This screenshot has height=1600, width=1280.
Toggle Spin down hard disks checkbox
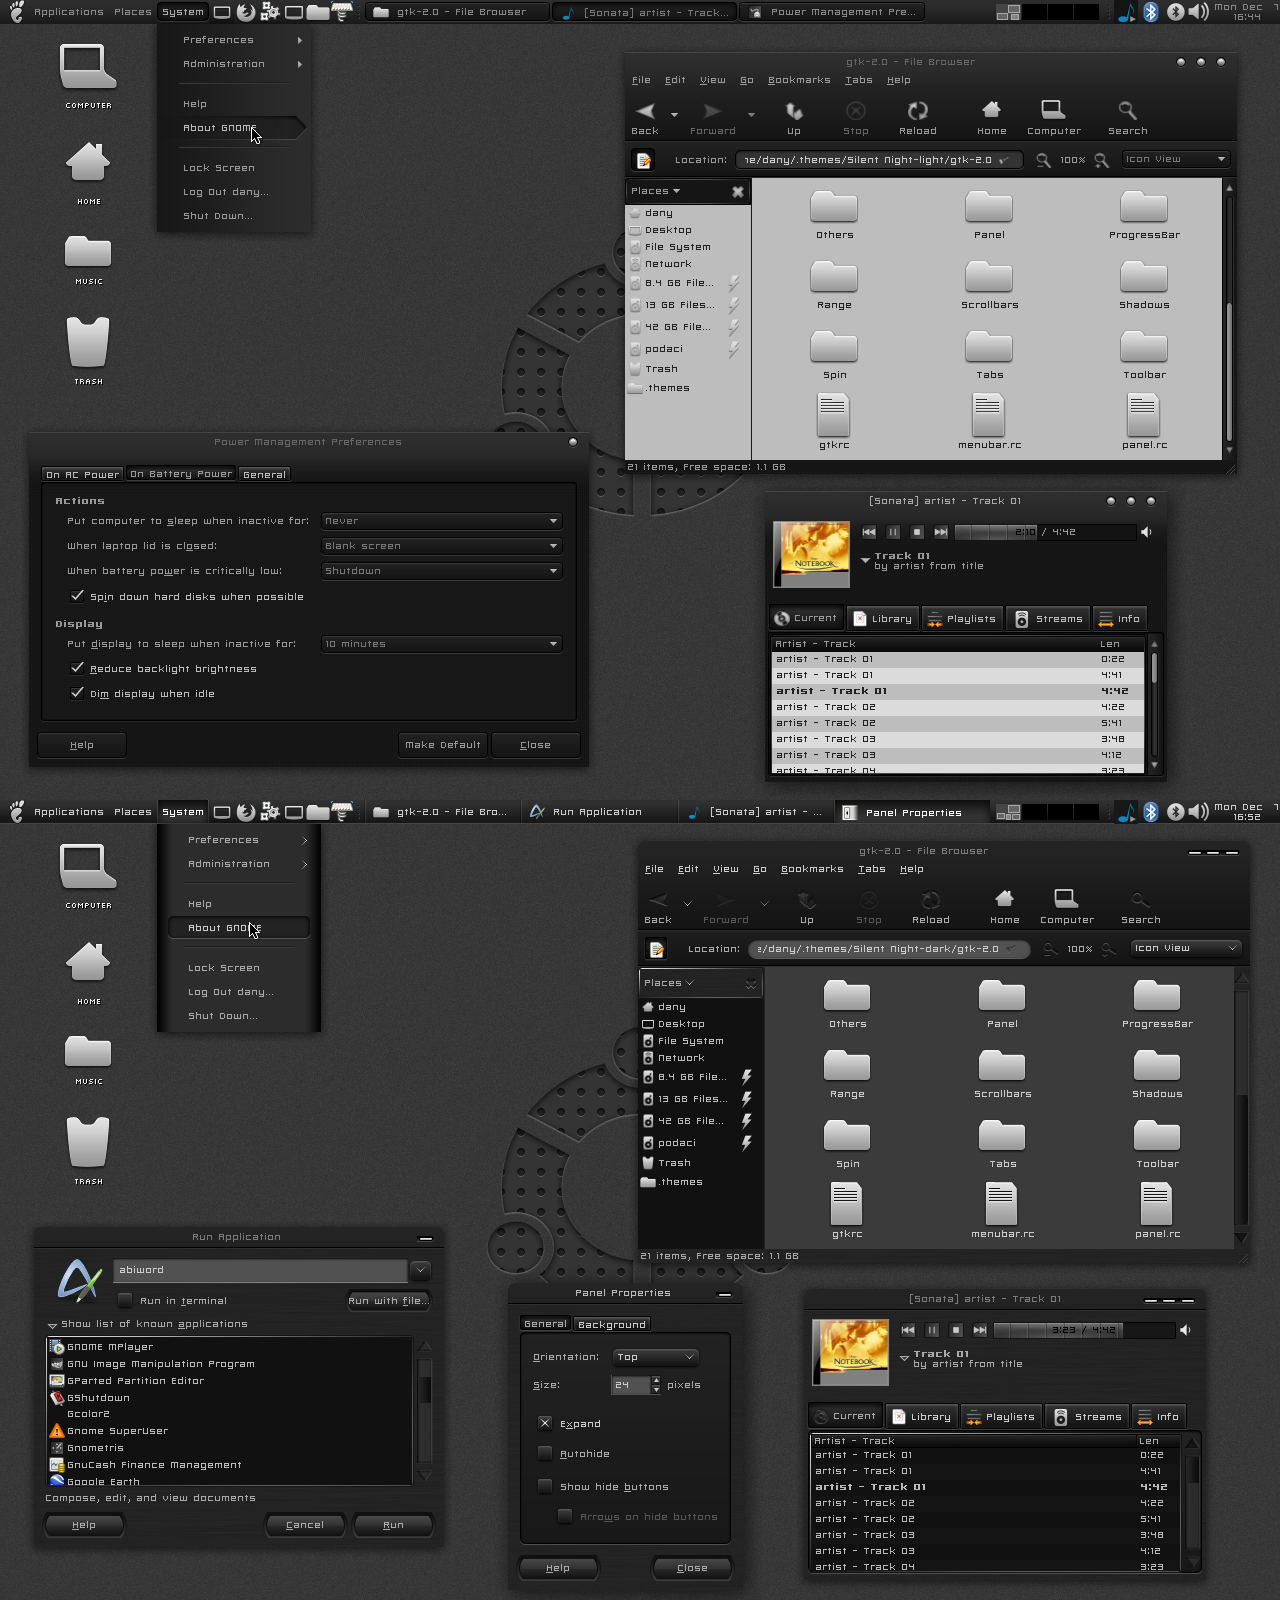click(x=77, y=596)
